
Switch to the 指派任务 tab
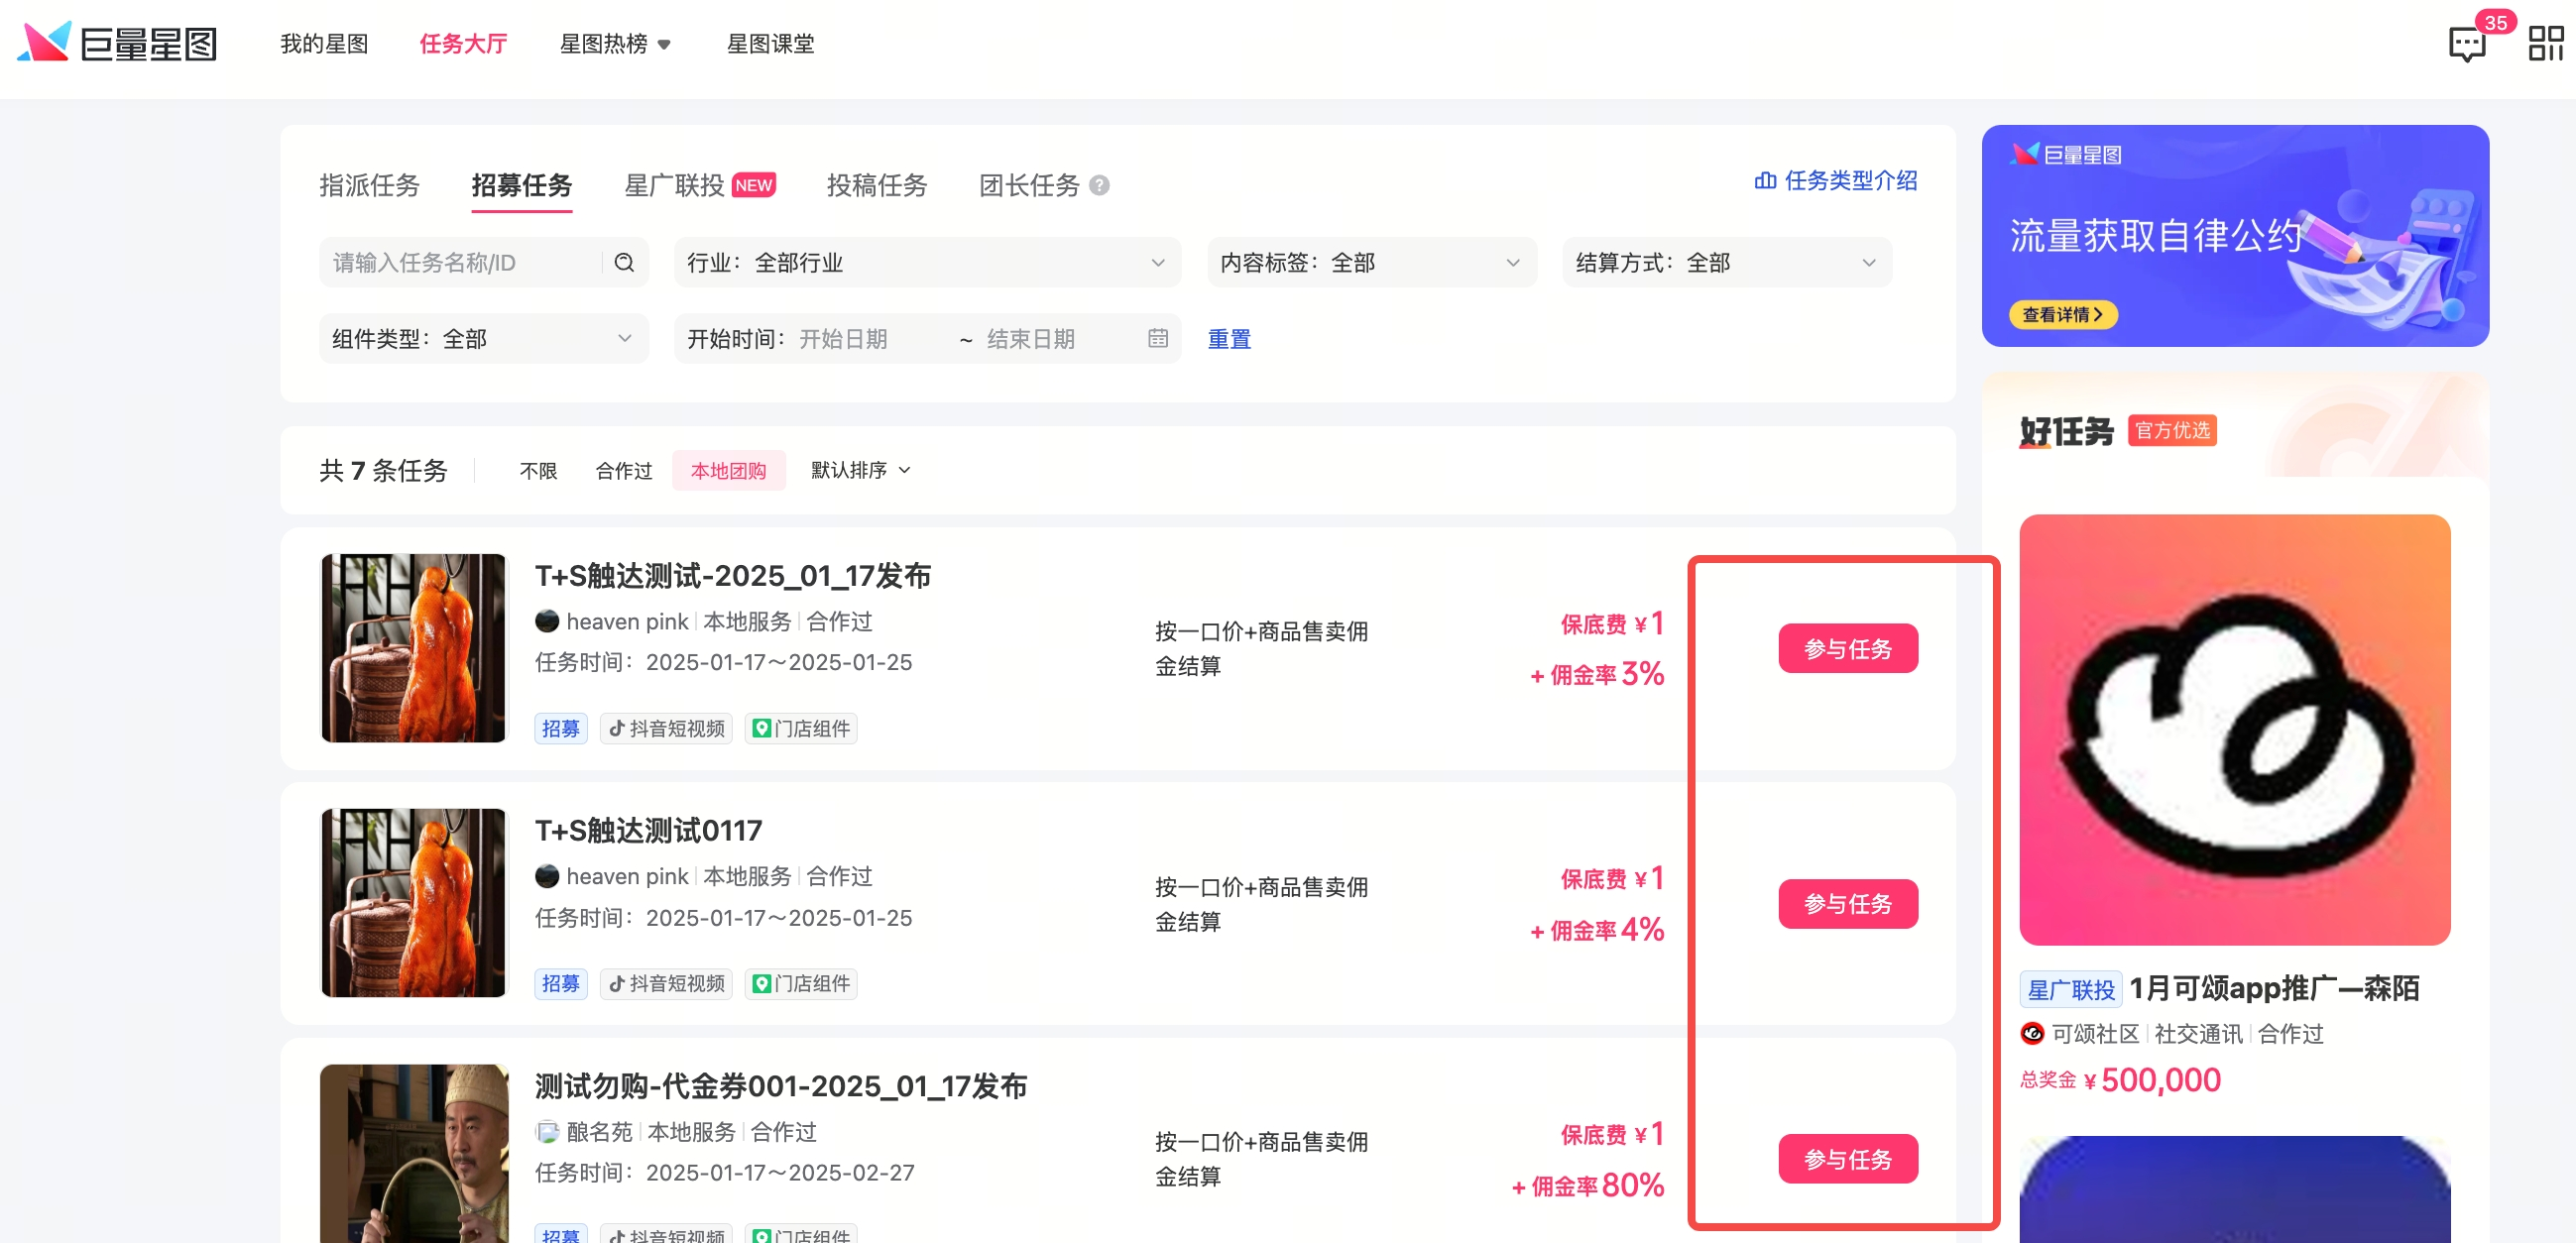pyautogui.click(x=369, y=185)
